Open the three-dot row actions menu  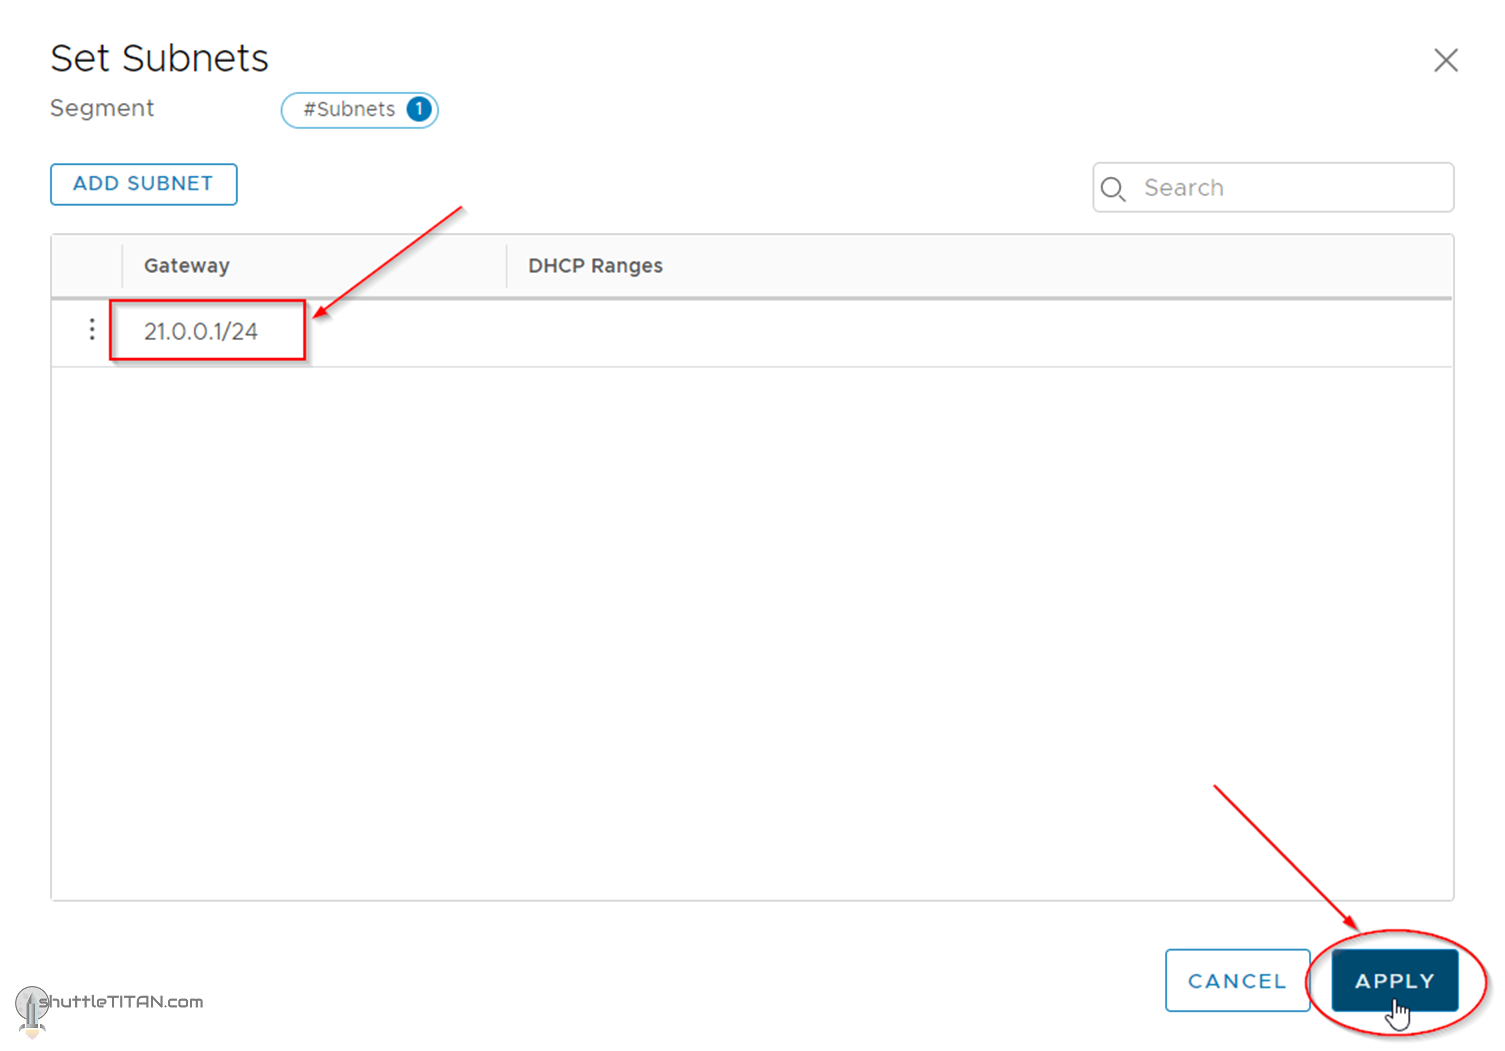click(x=92, y=330)
